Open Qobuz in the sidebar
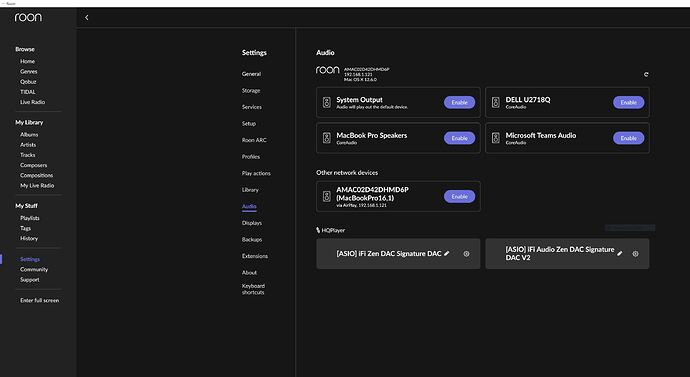Viewport: 690px width, 377px height. click(28, 81)
